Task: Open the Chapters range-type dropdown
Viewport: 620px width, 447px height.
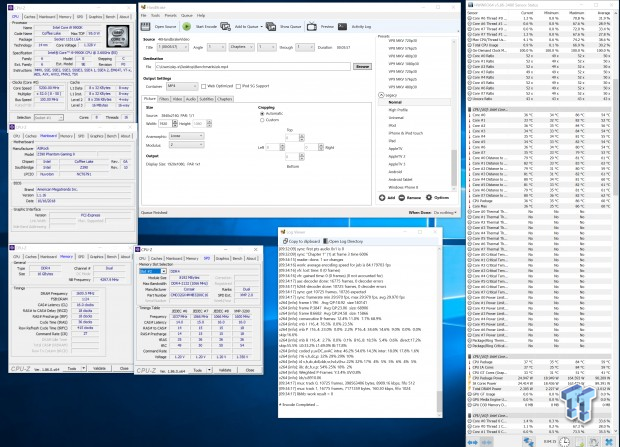Action: pos(241,47)
